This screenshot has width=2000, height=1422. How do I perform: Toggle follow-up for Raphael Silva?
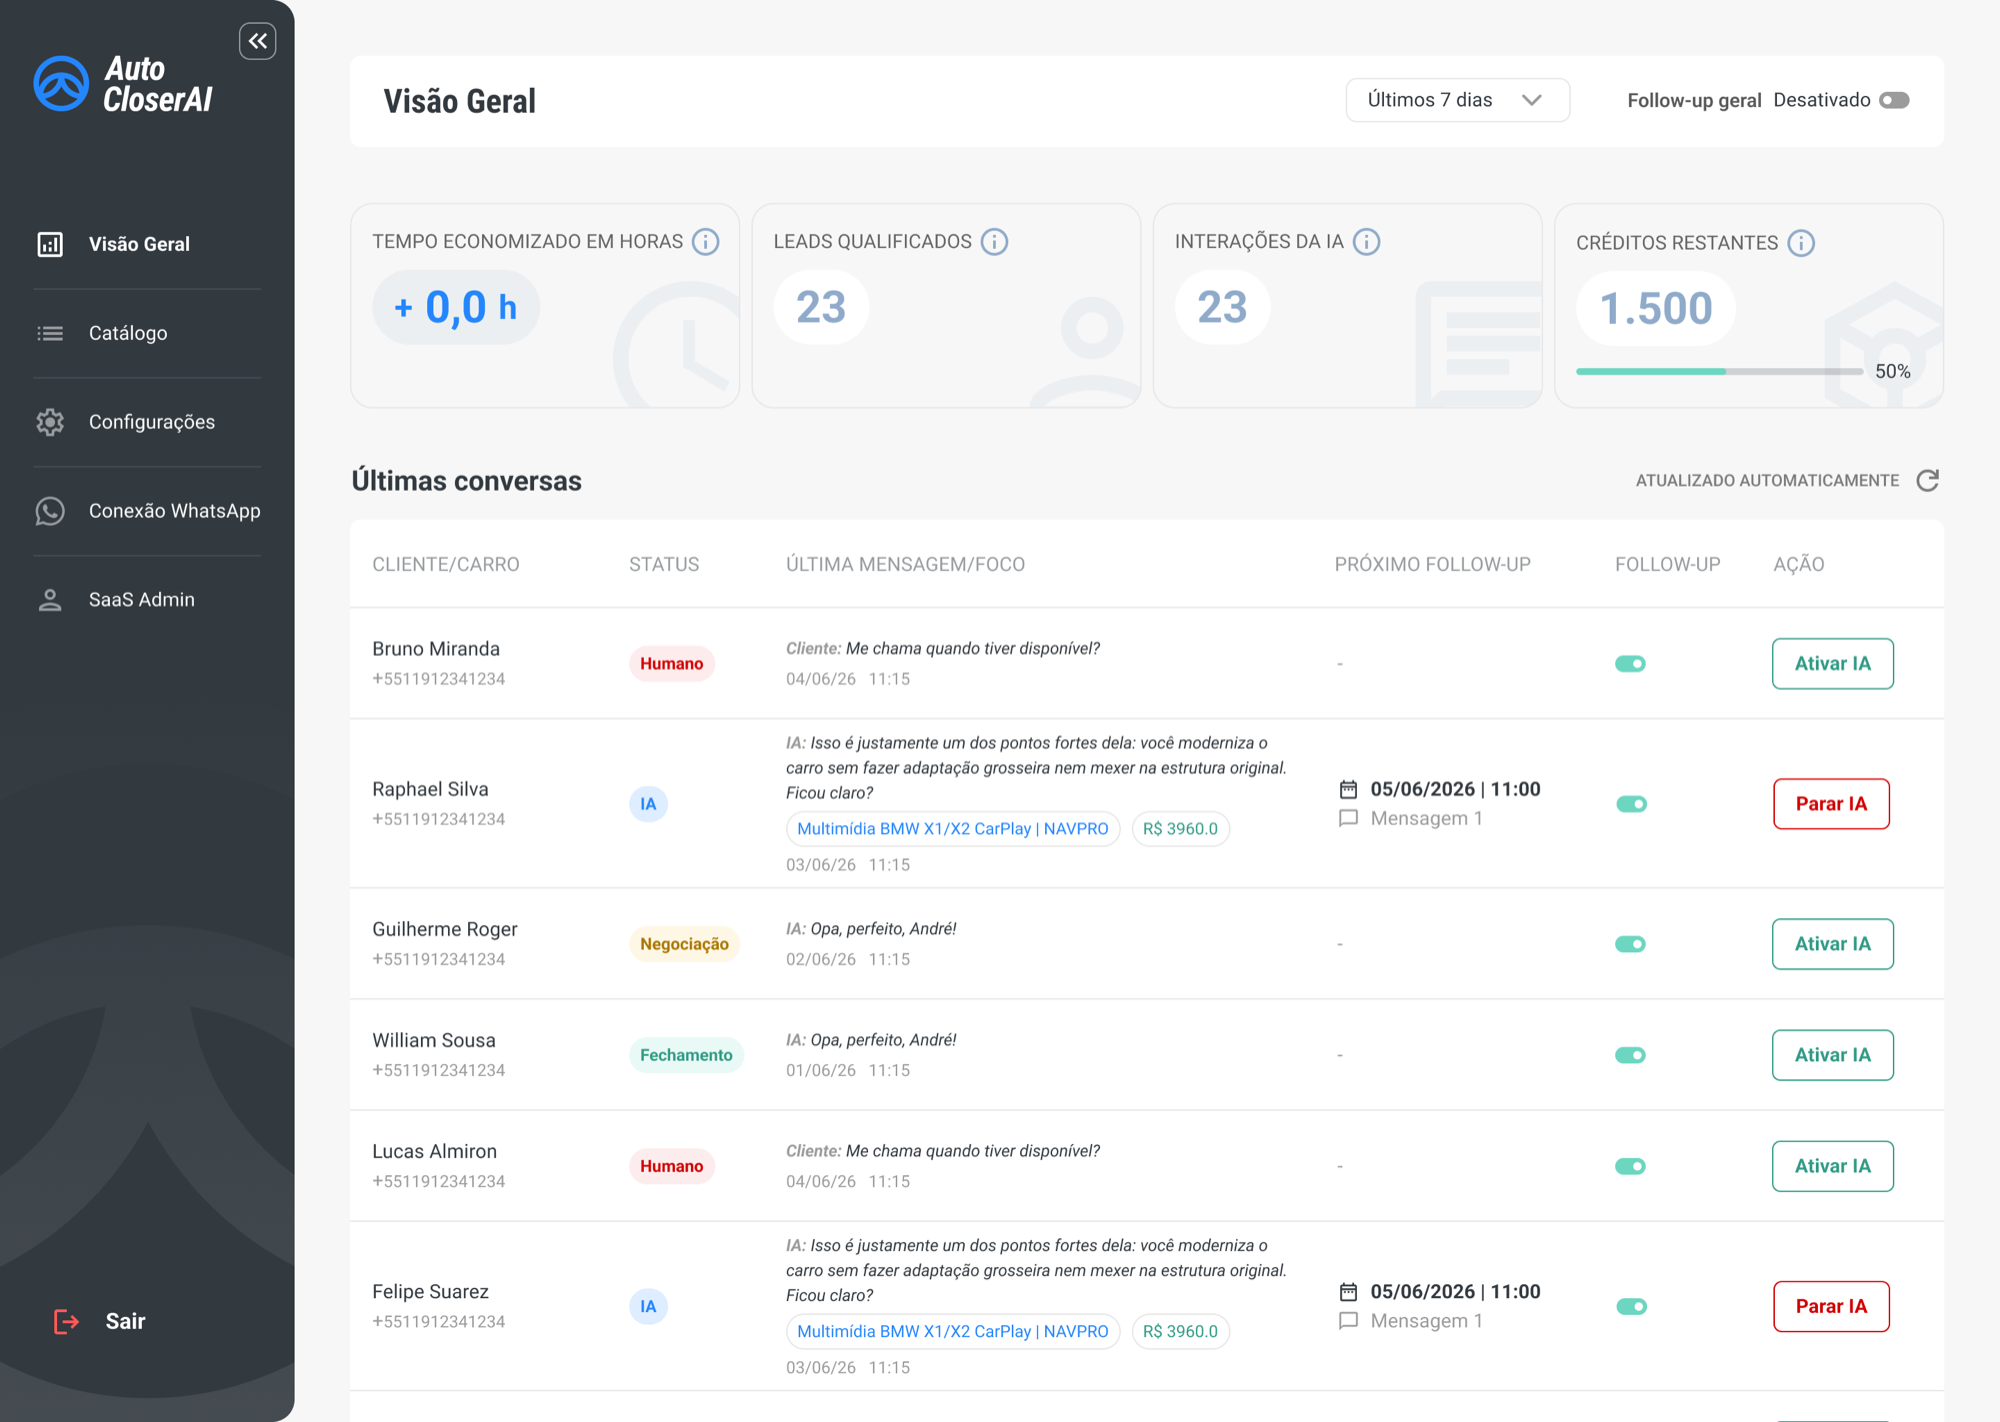coord(1631,804)
